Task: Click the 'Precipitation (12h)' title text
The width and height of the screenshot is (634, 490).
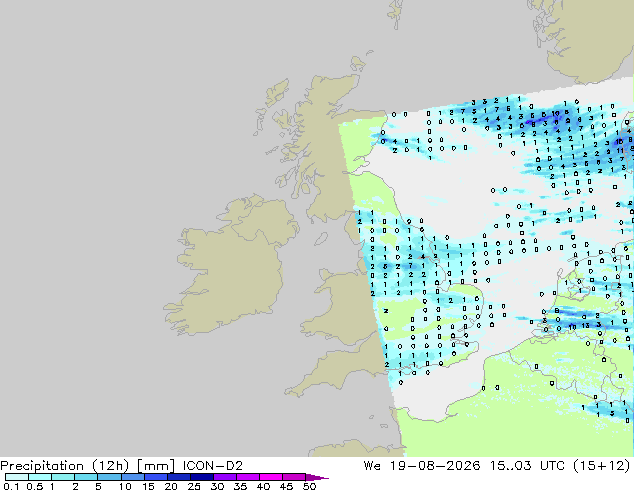Action: 64,466
